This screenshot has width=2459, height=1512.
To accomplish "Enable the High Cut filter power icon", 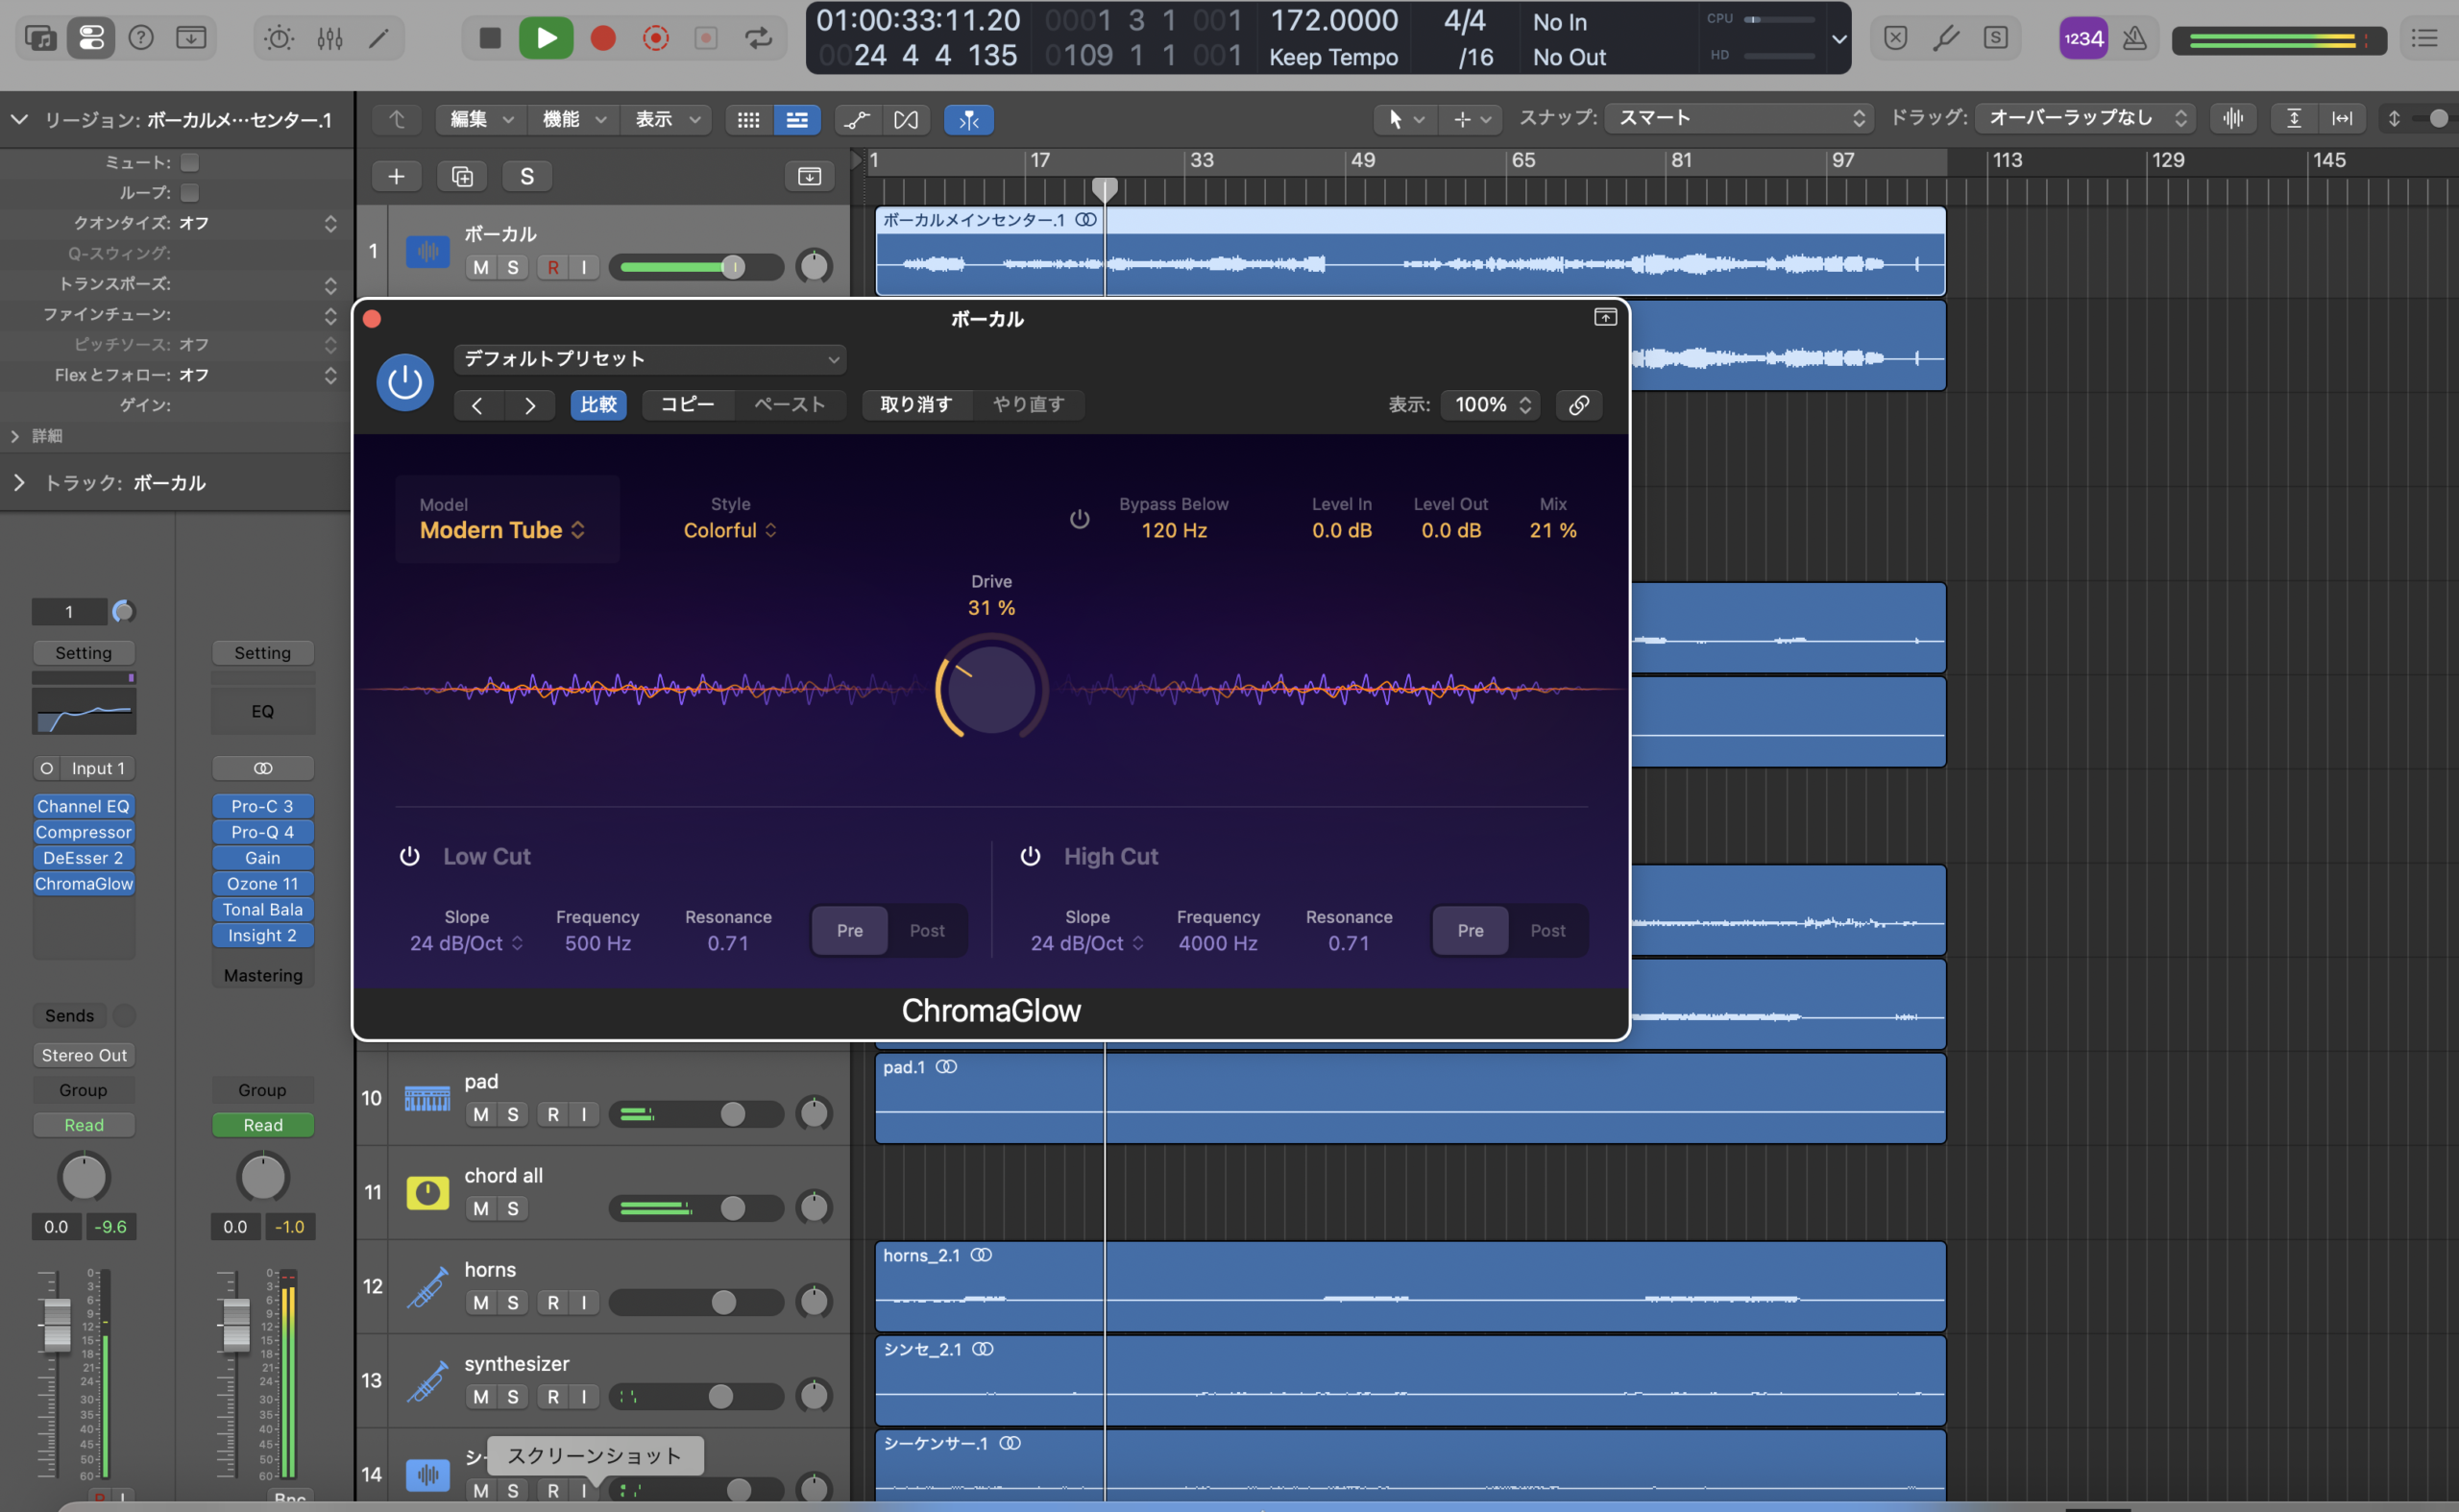I will pos(1030,856).
